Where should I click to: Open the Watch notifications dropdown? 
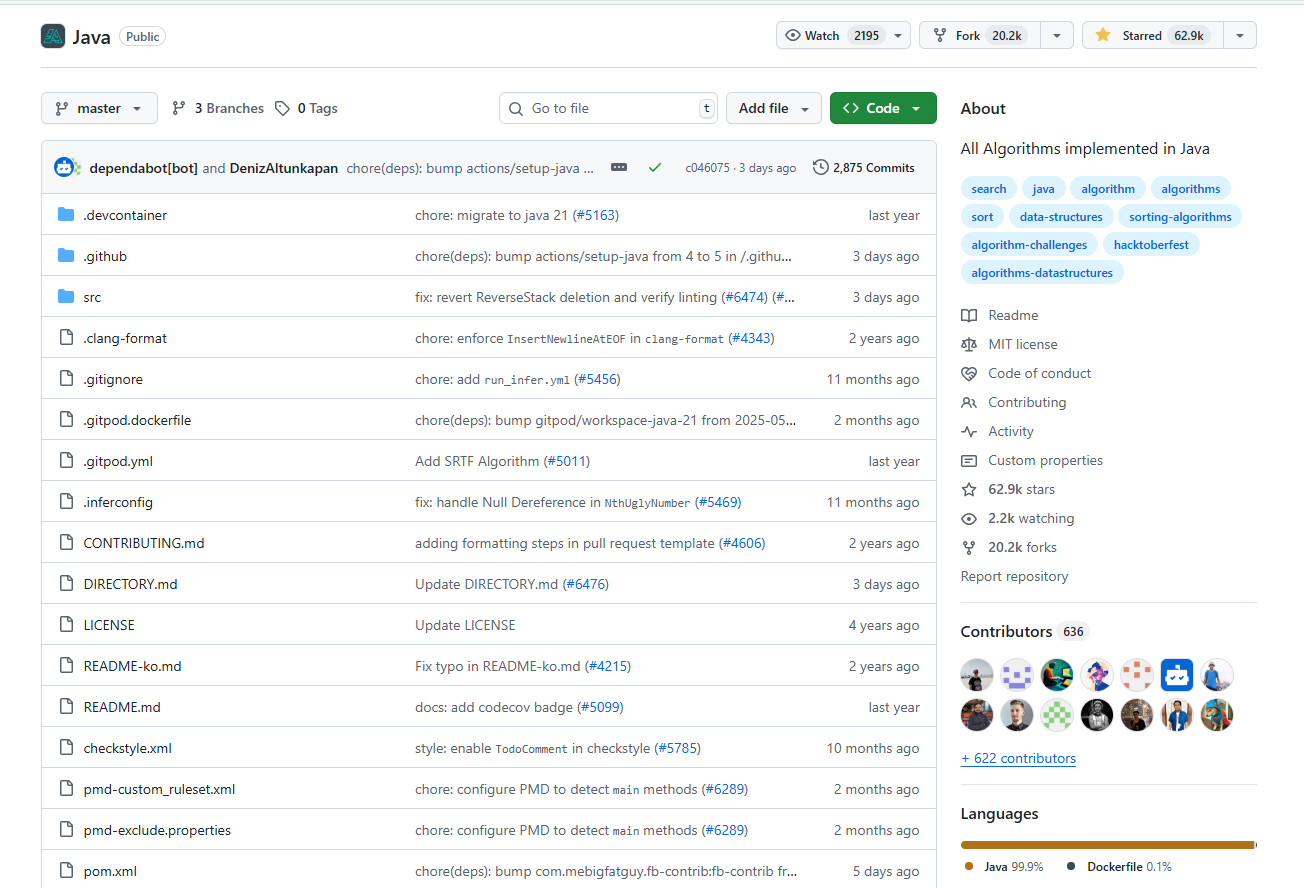click(843, 35)
